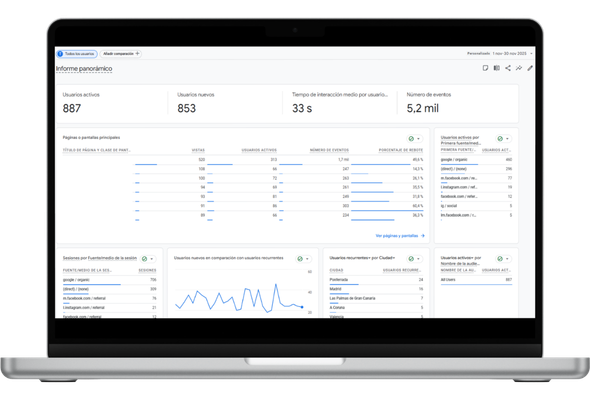590x400 pixels.
Task: Customize report using the pencil icon
Action: [x=530, y=68]
